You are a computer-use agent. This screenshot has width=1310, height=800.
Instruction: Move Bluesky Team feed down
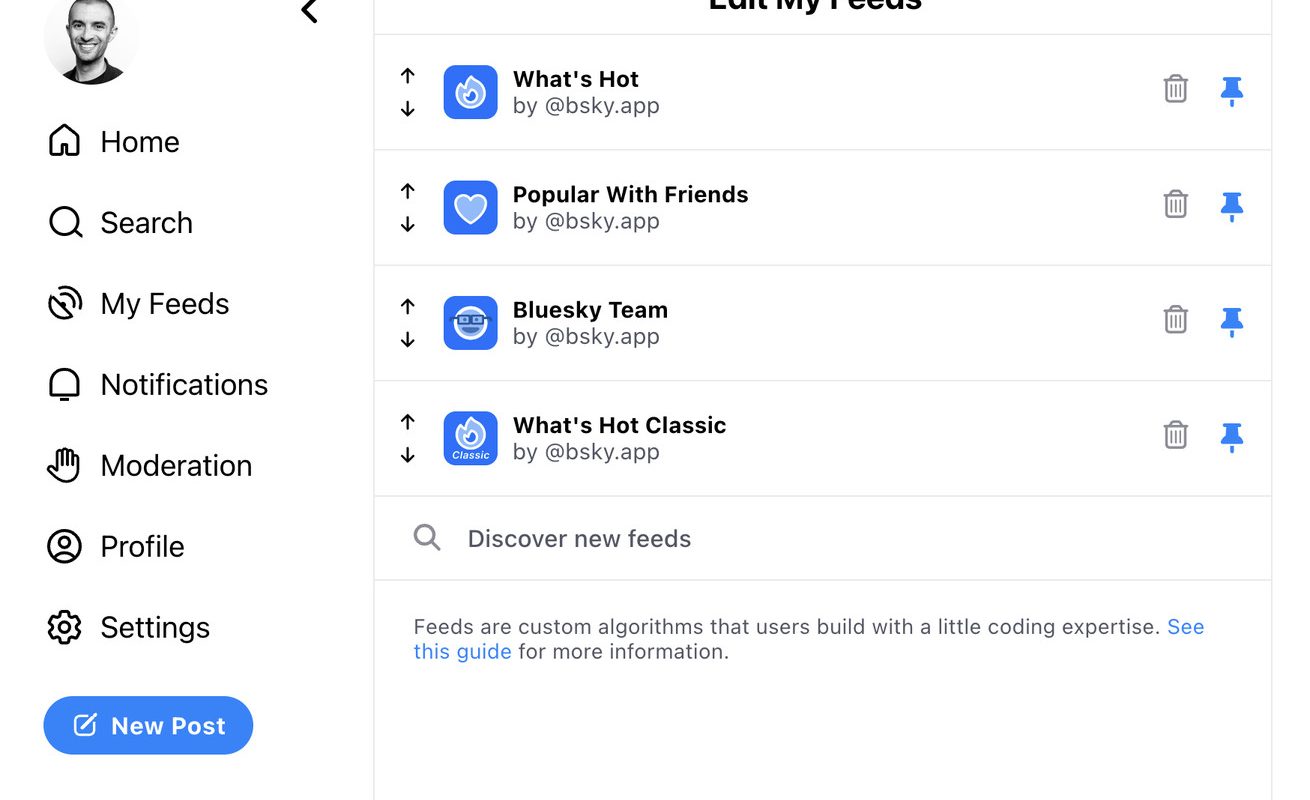click(407, 340)
